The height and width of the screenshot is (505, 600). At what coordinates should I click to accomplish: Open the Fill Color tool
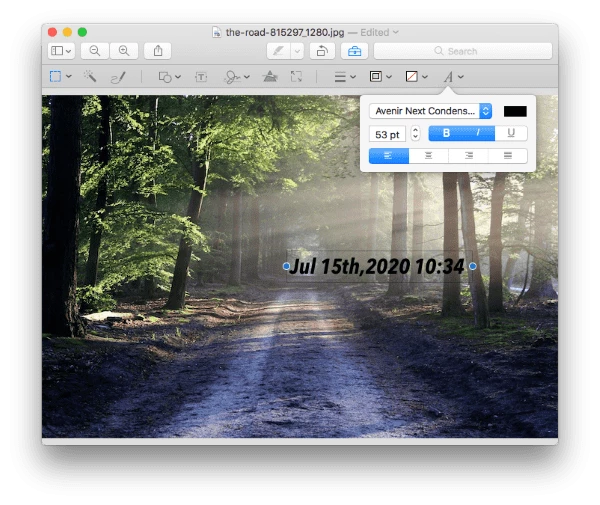[411, 77]
